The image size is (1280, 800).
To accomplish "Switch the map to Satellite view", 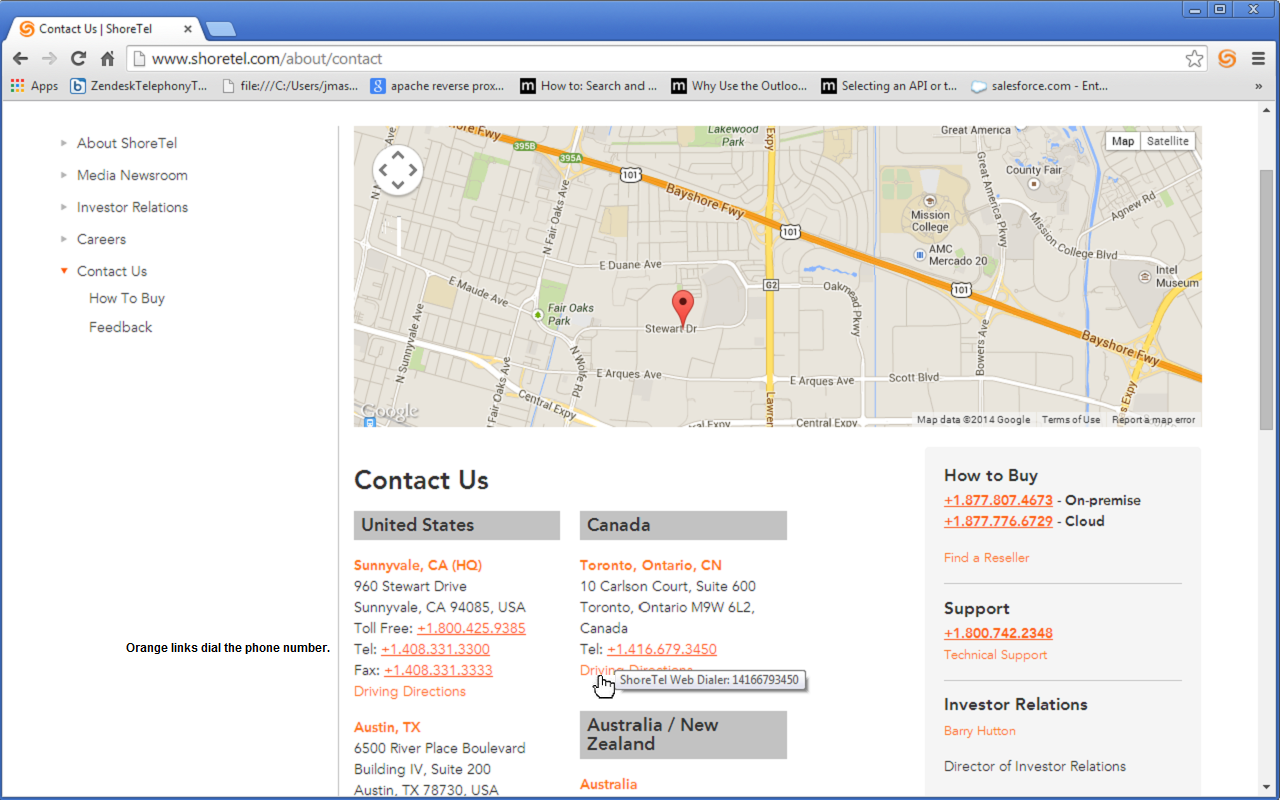I will 1168,140.
